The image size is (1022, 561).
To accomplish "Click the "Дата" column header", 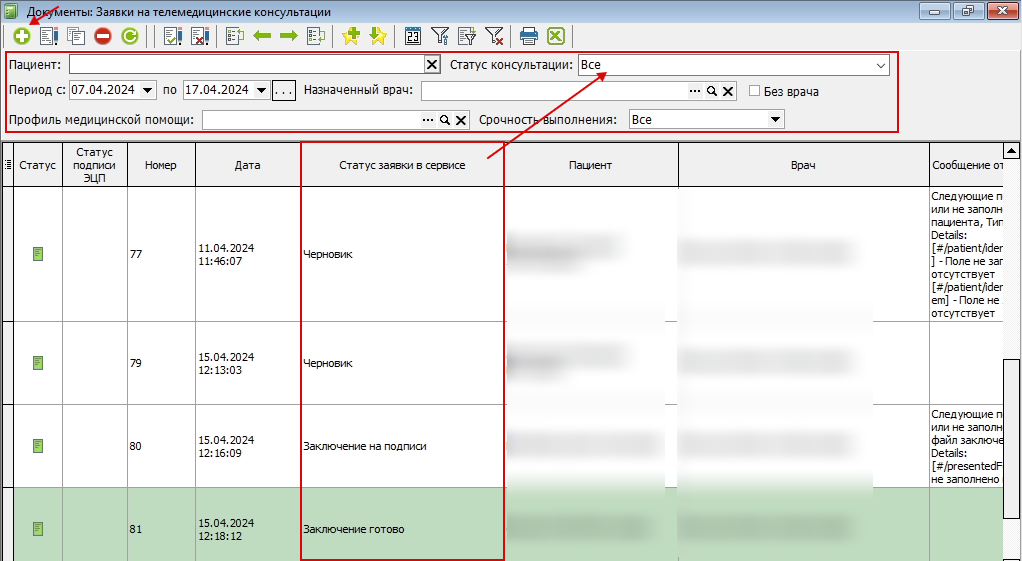I will [247, 165].
